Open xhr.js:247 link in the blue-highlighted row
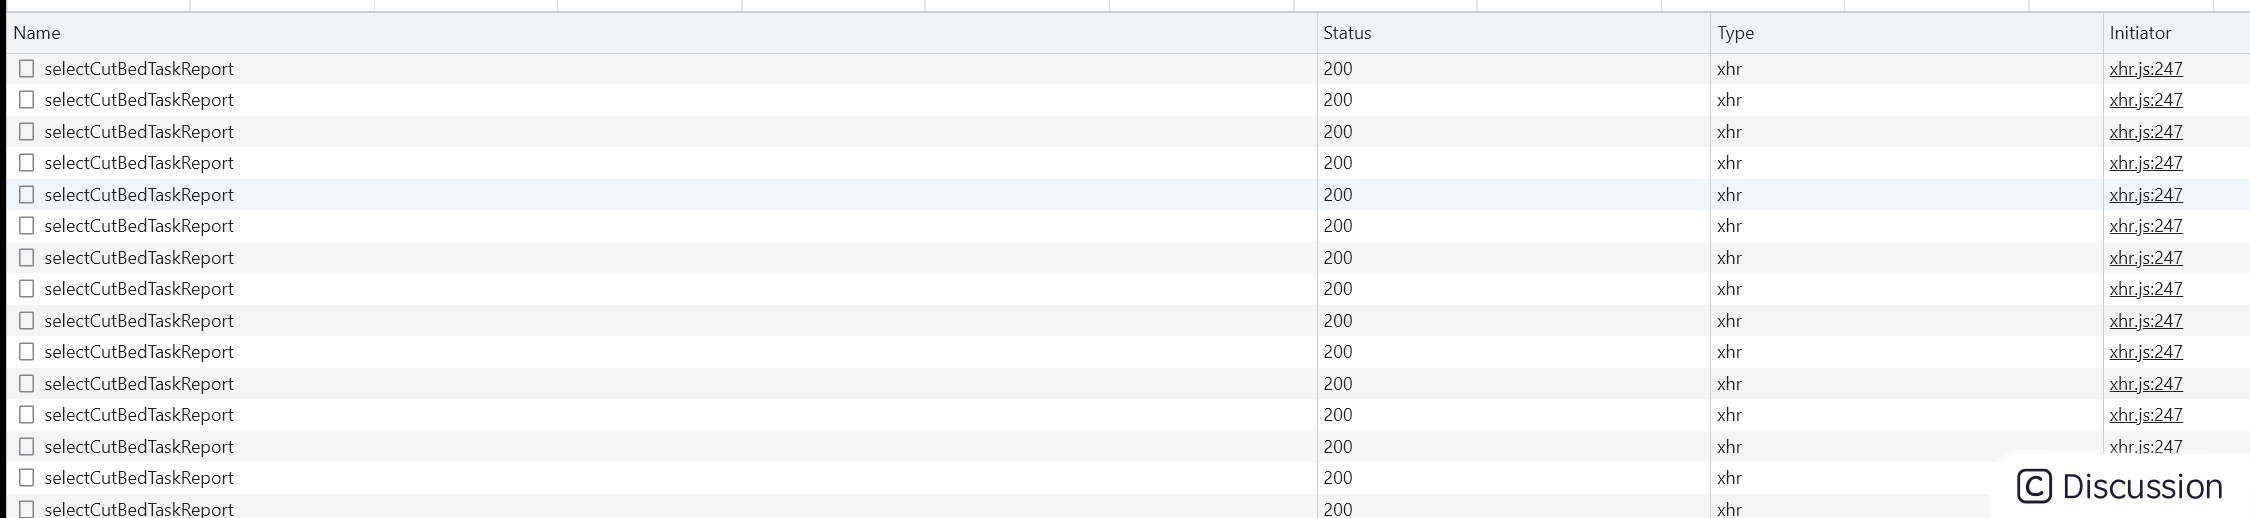The height and width of the screenshot is (518, 2250). tap(2146, 195)
